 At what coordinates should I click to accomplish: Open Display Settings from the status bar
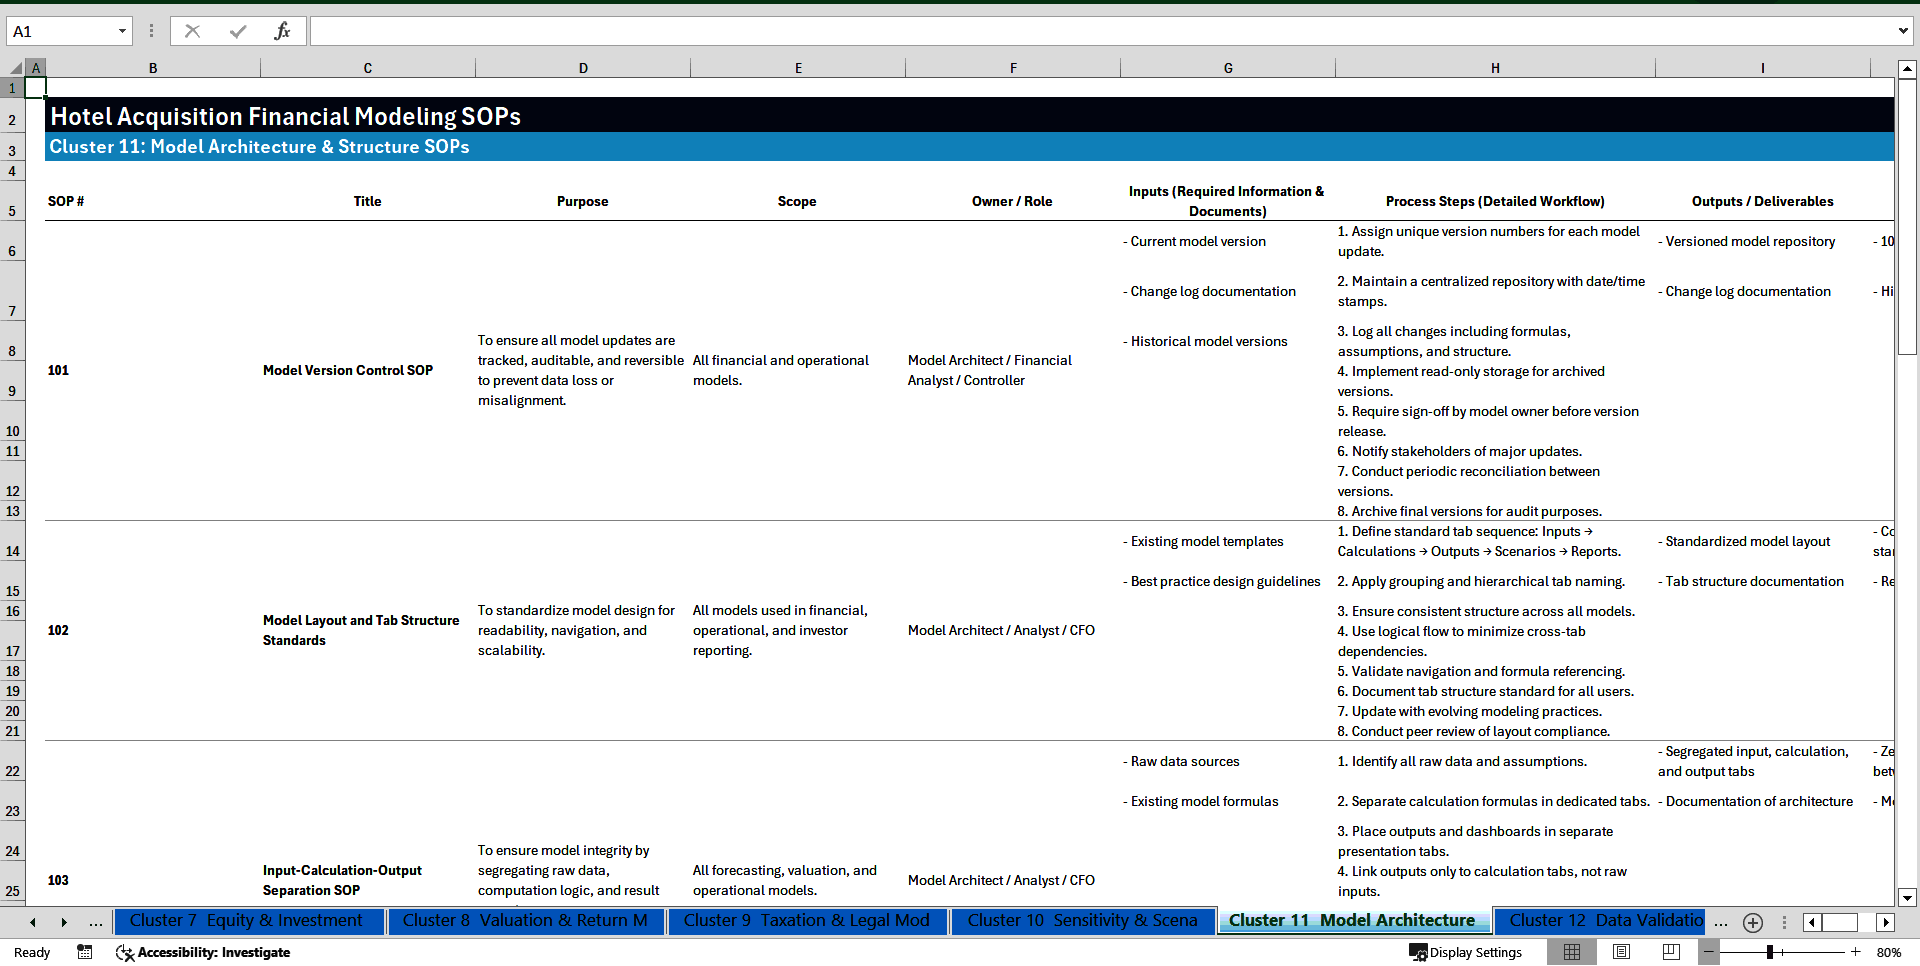pyautogui.click(x=1466, y=952)
